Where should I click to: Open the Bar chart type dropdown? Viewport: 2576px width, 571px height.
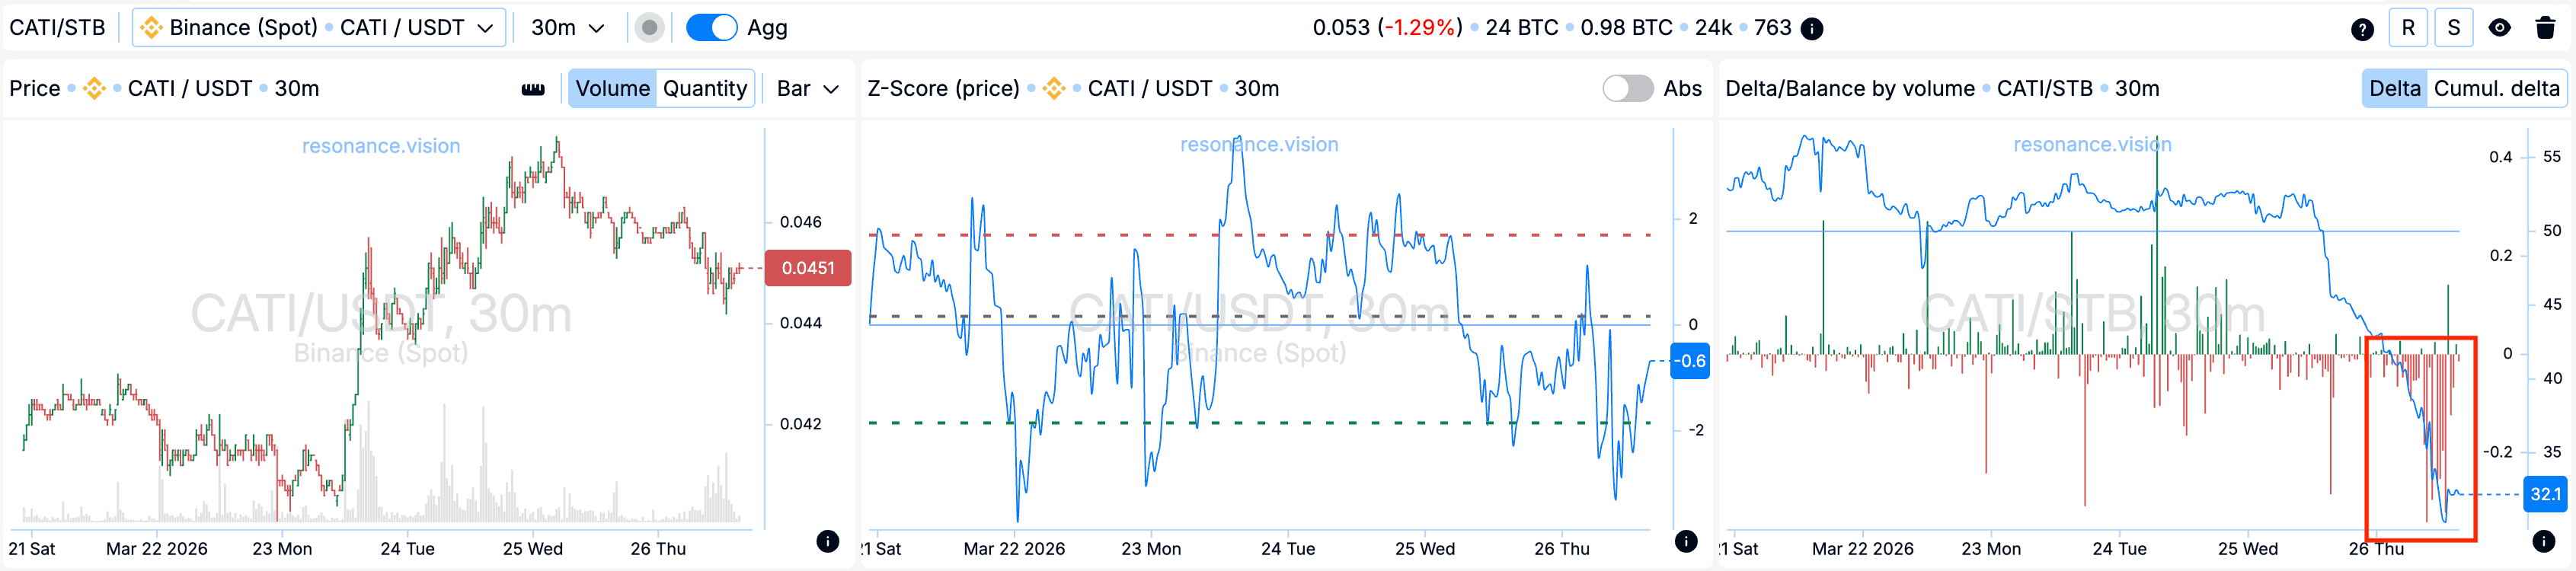(x=807, y=89)
